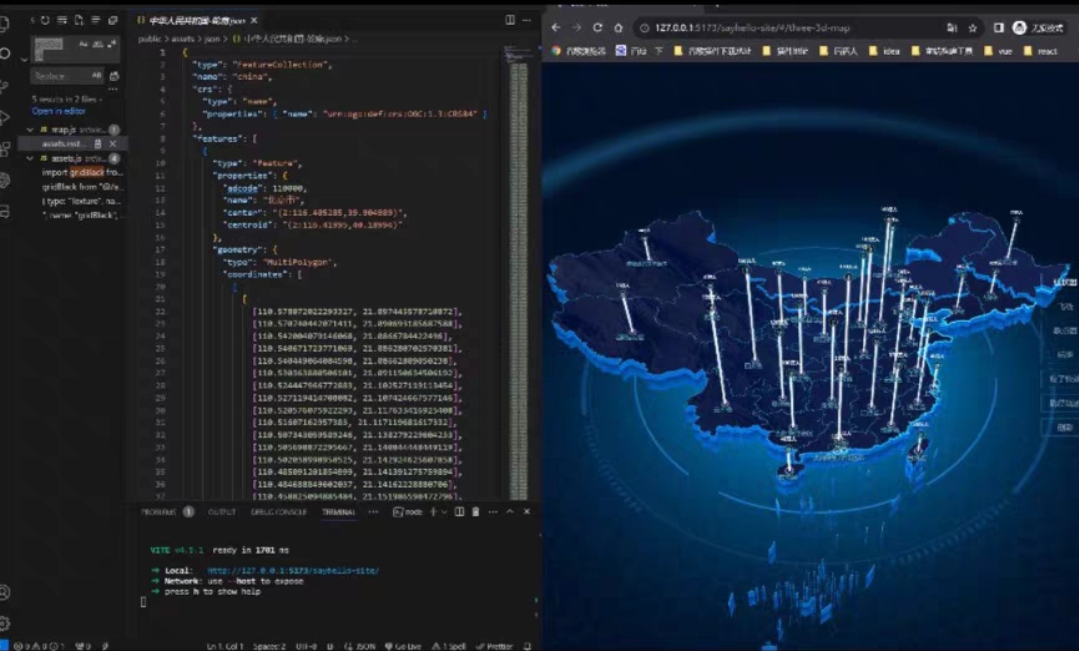Click 'Ln 1, Col 1' in the status bar
This screenshot has height=651, width=1079.
point(225,646)
